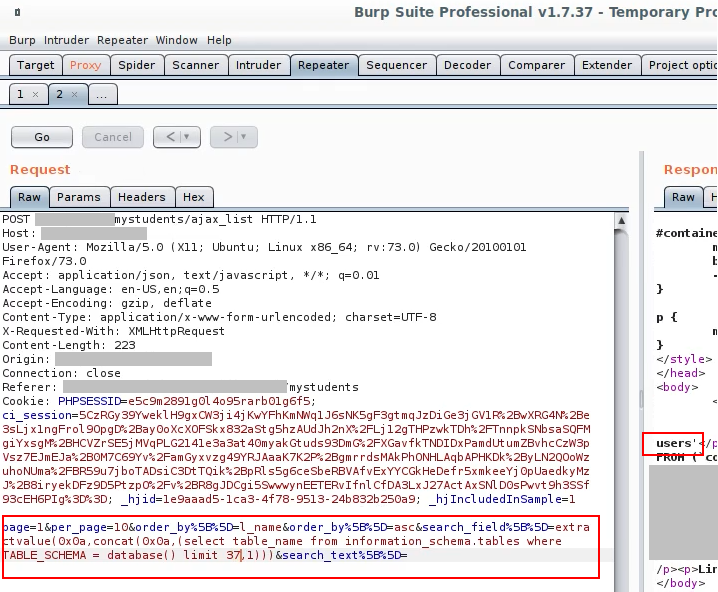Screen dimensions: 718x592
Task: Switch to the Intruder tool tab
Action: (258, 65)
